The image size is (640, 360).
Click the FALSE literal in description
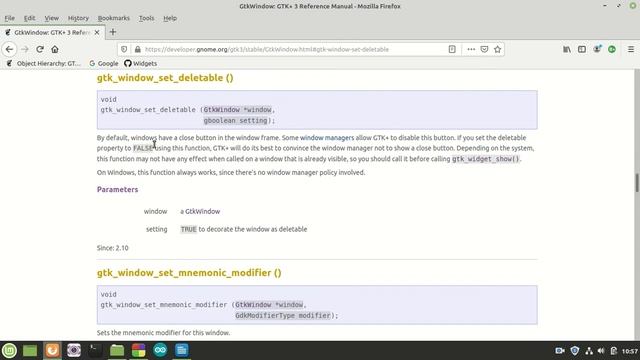point(143,148)
